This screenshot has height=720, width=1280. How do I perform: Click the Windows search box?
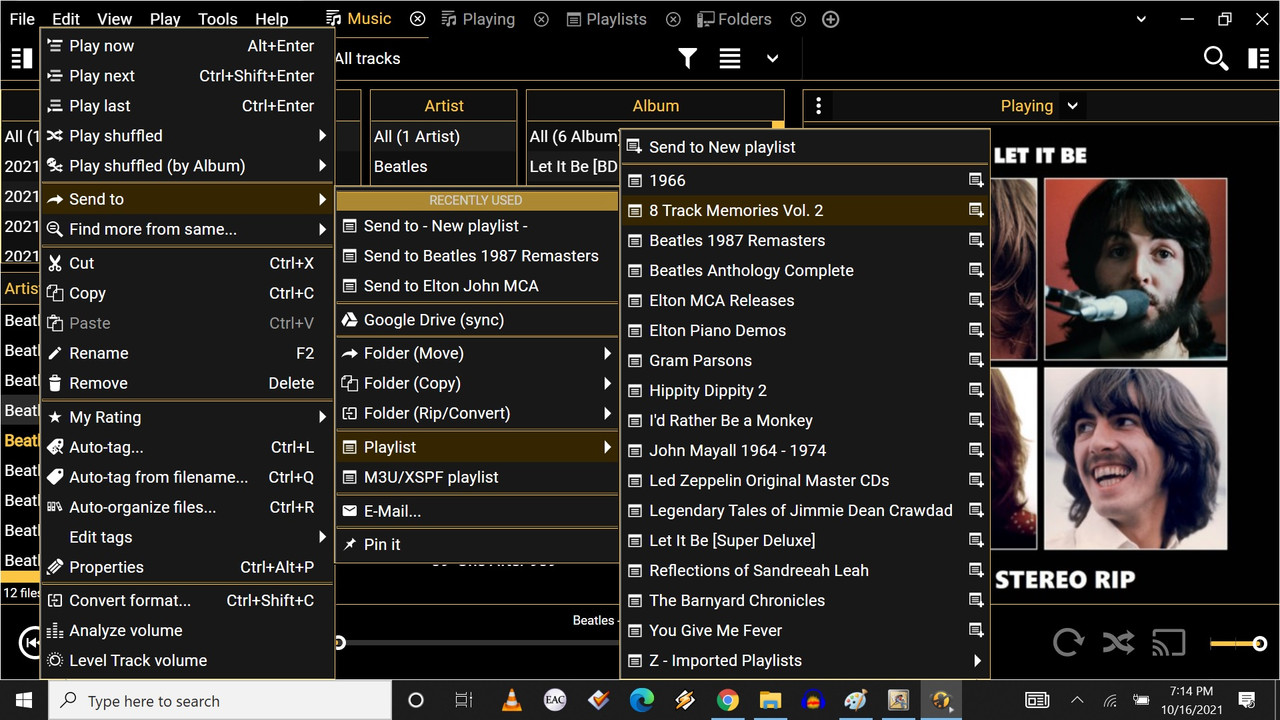219,701
